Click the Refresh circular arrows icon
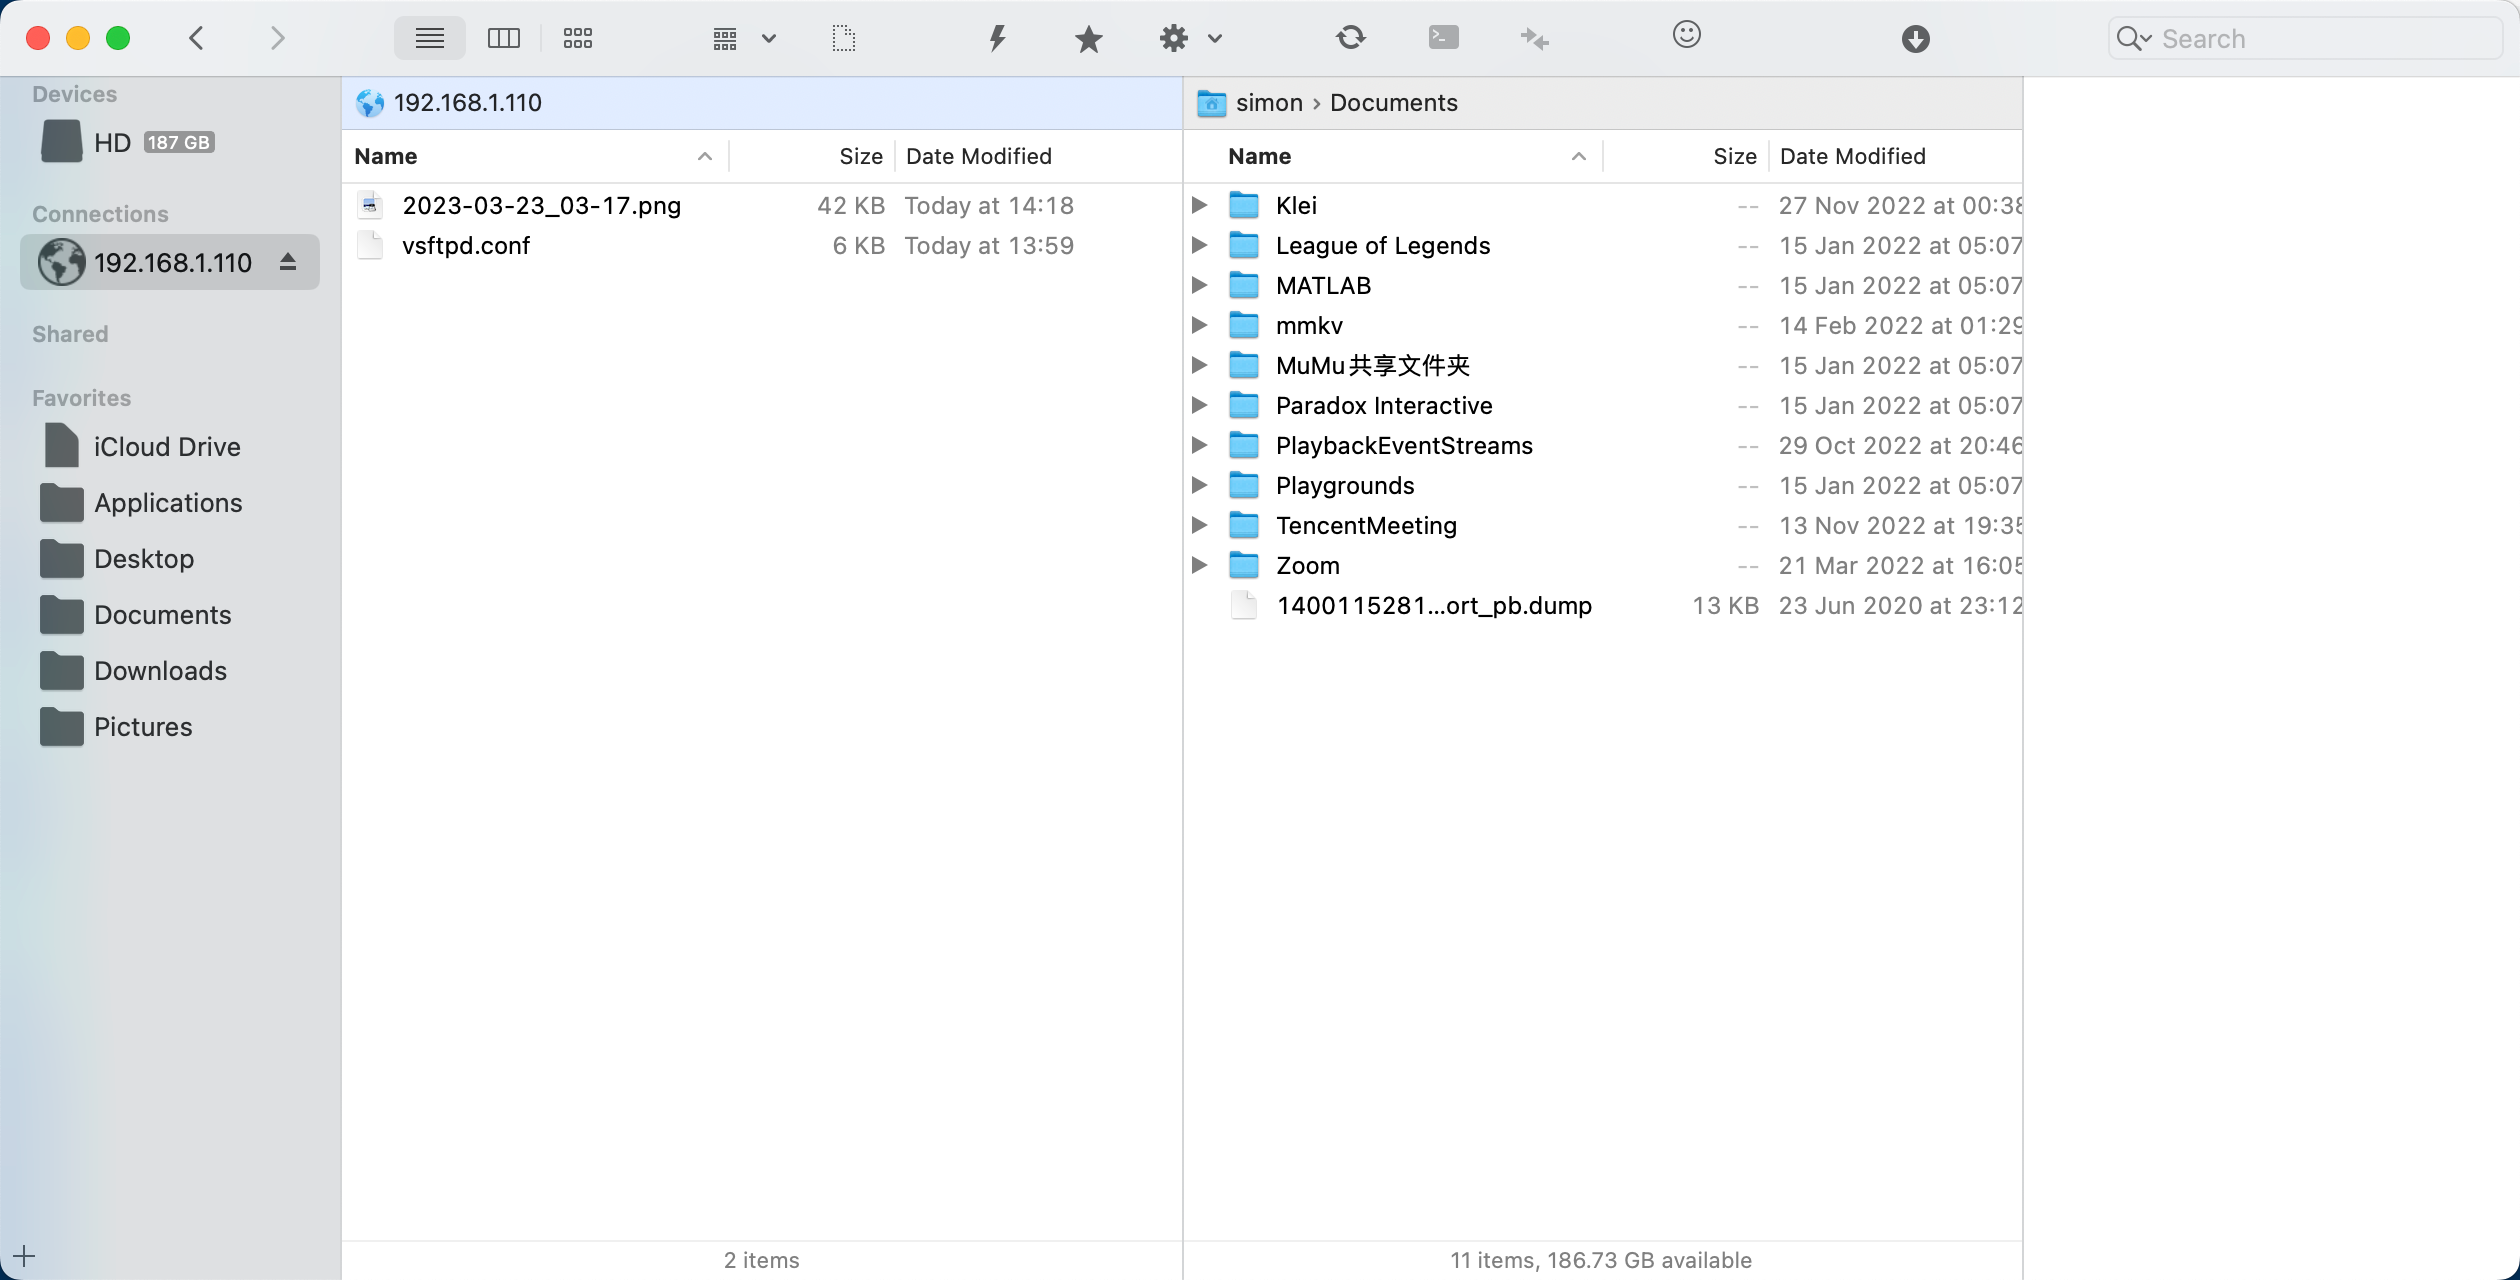Screen dimensions: 2520x1280 click(1350, 38)
